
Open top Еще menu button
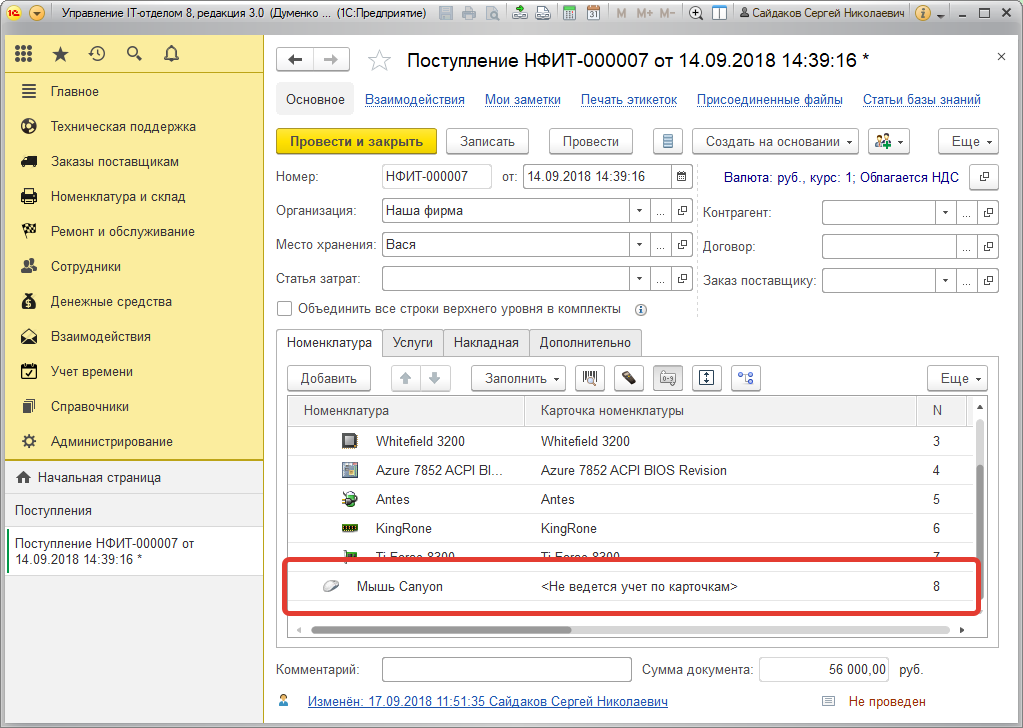[968, 142]
